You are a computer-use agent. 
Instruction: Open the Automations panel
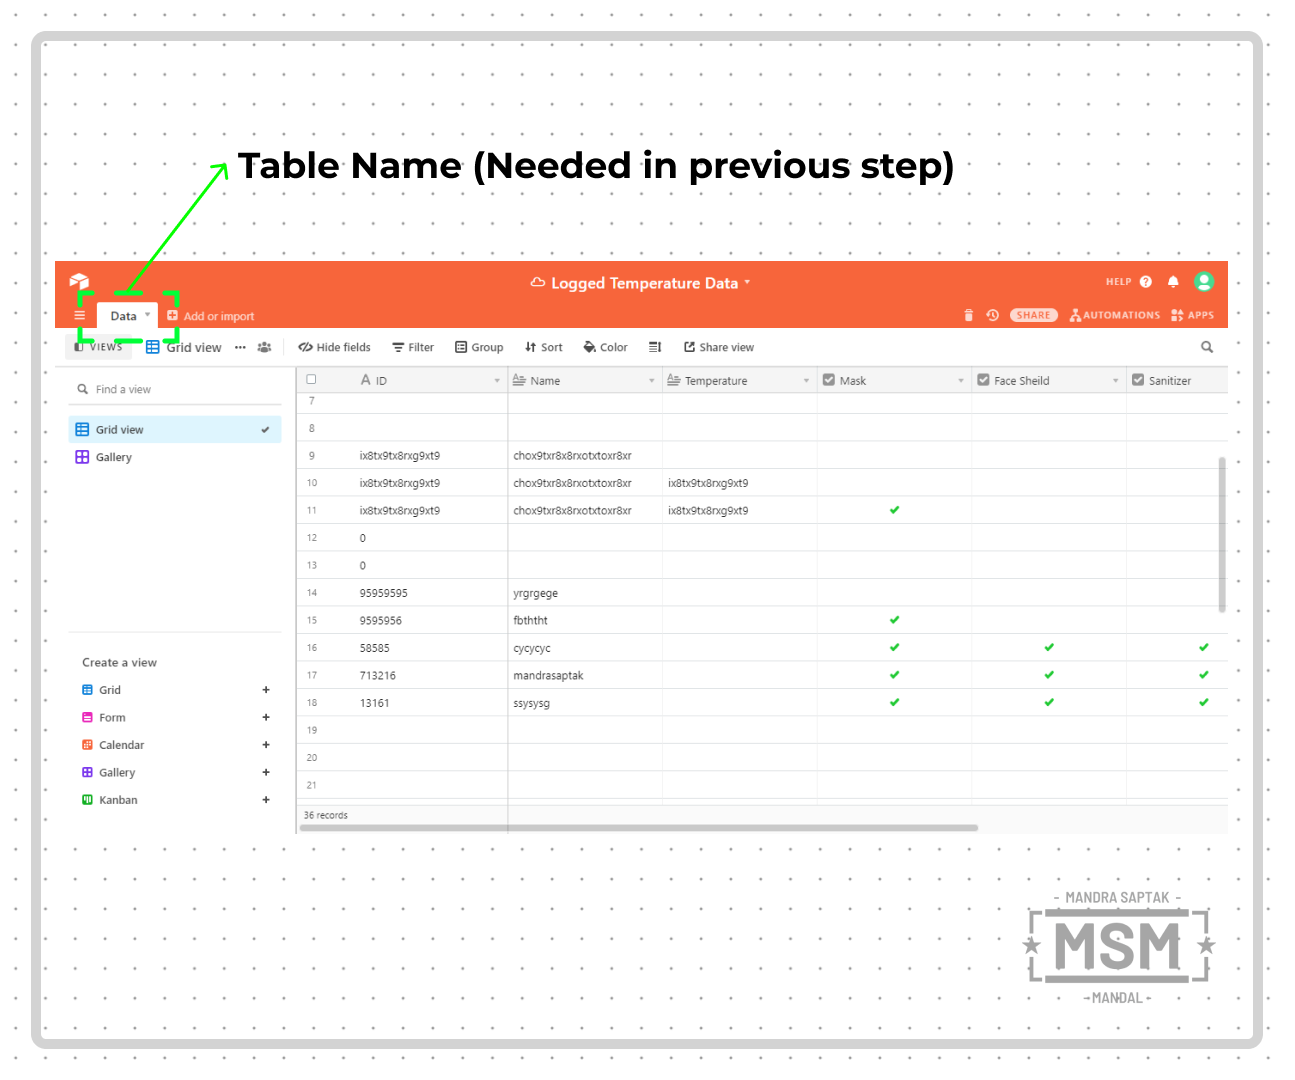point(1114,315)
